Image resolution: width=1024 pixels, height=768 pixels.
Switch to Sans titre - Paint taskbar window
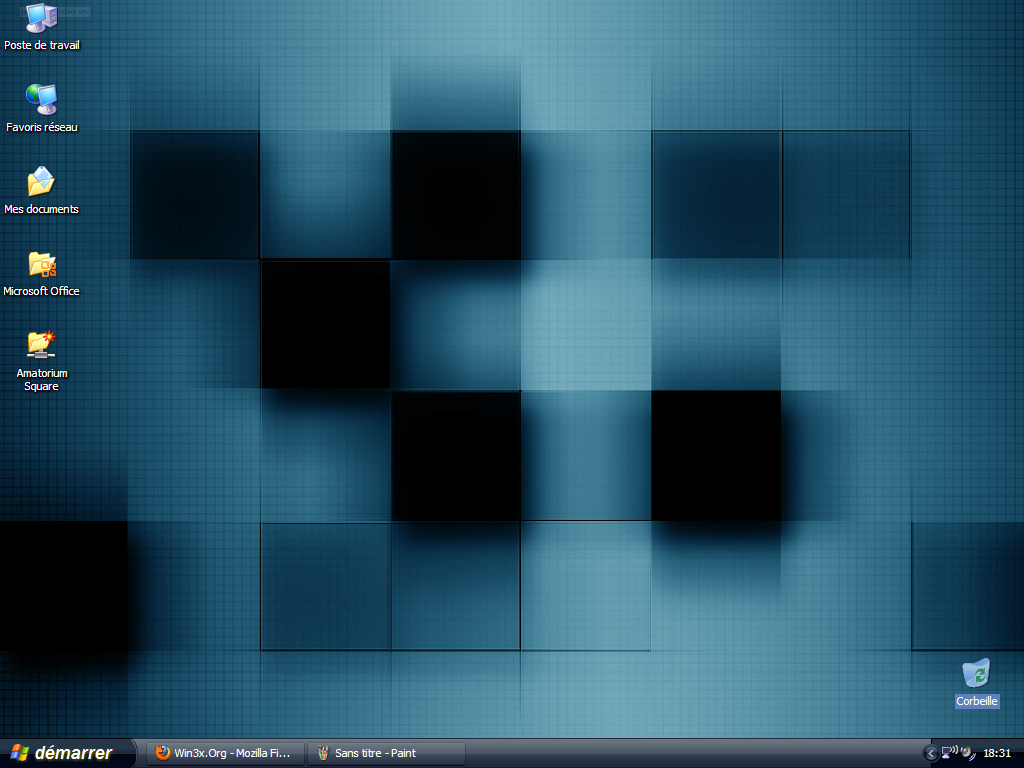[386, 753]
